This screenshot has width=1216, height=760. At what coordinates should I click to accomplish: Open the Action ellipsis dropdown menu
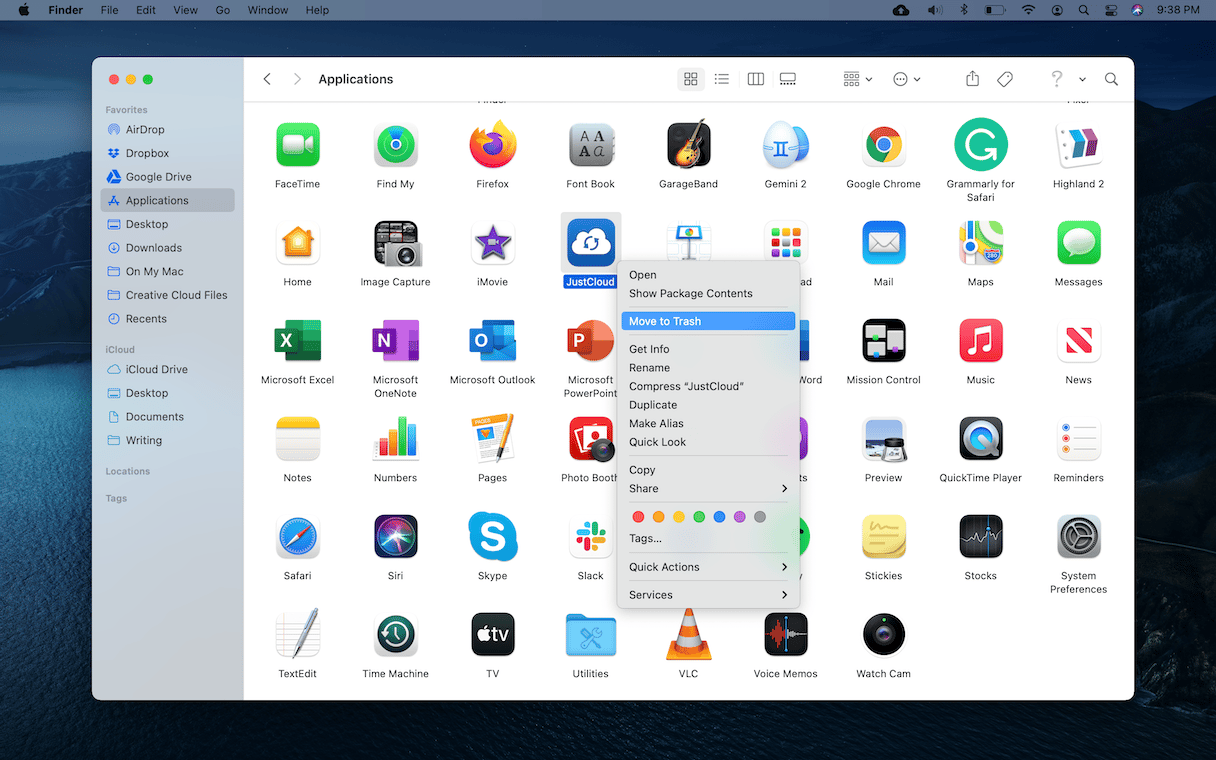906,79
